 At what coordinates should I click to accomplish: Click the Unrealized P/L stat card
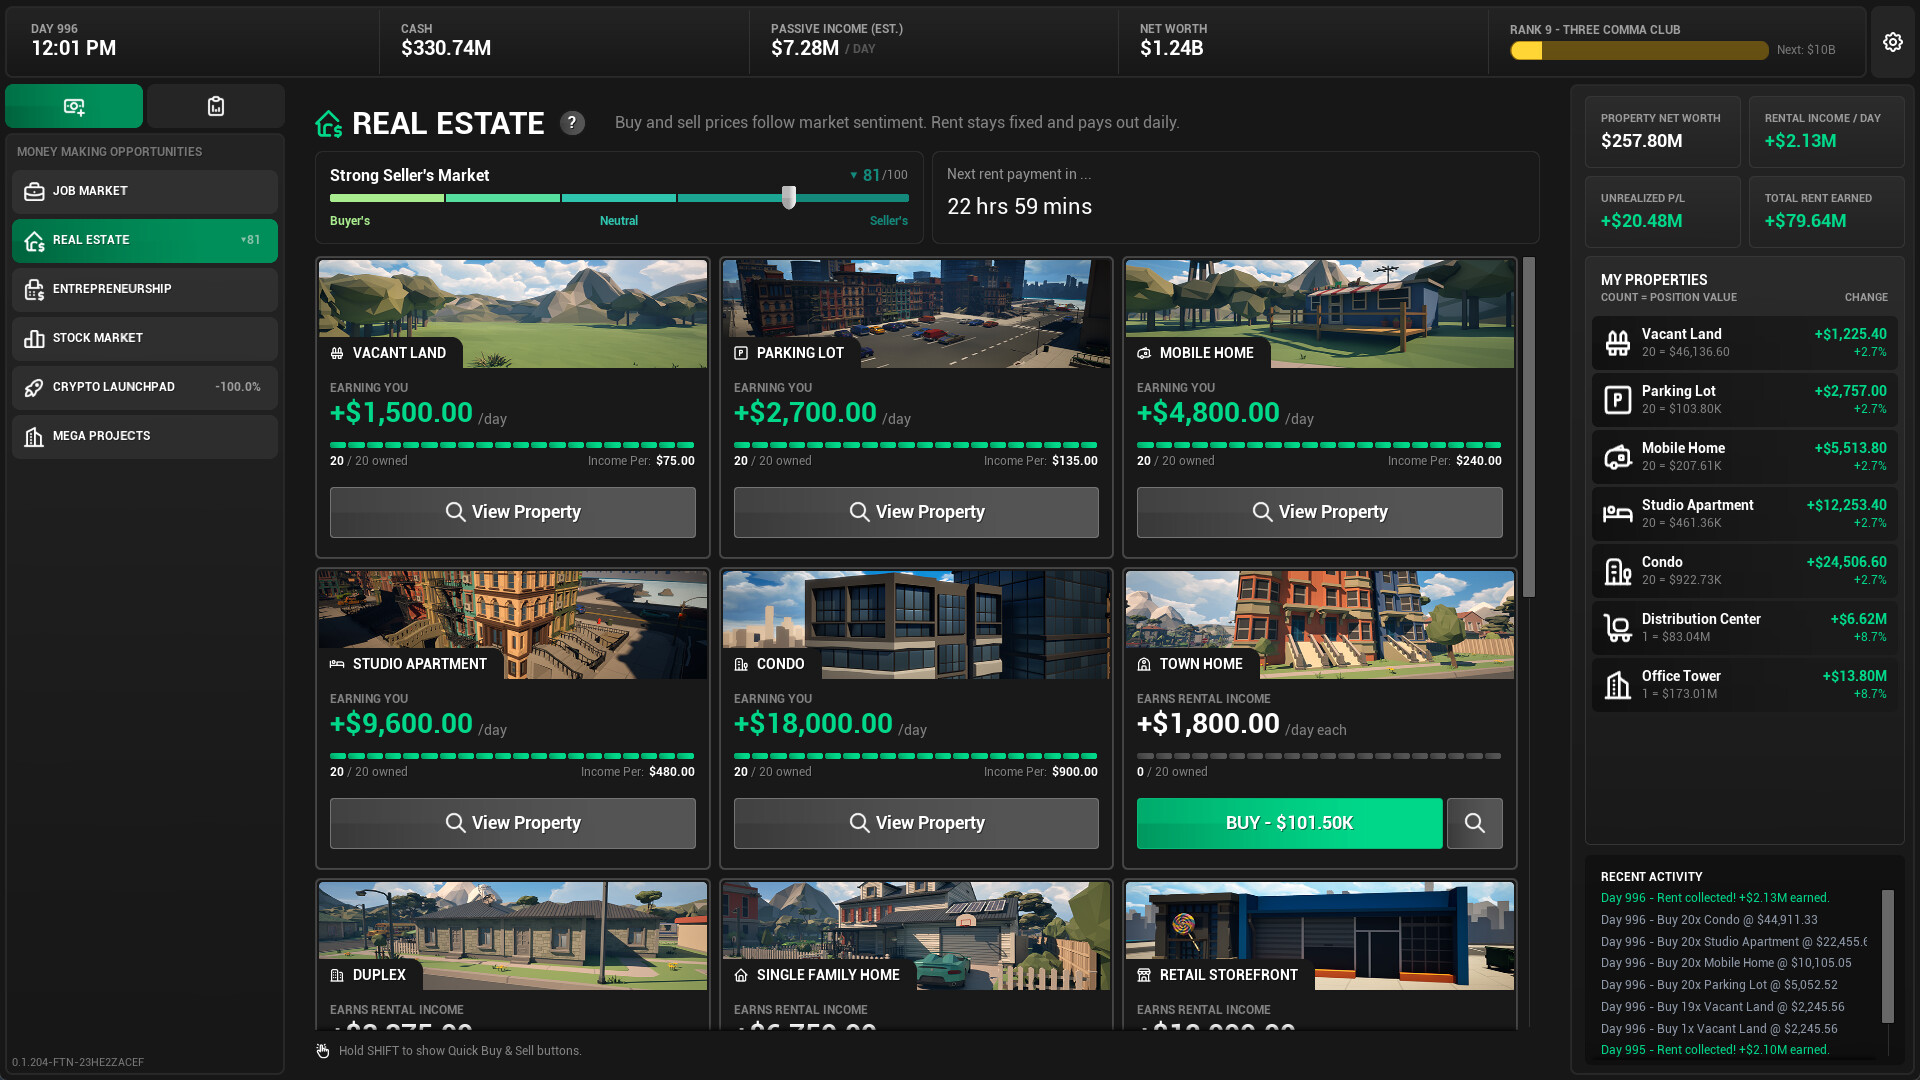coord(1663,212)
